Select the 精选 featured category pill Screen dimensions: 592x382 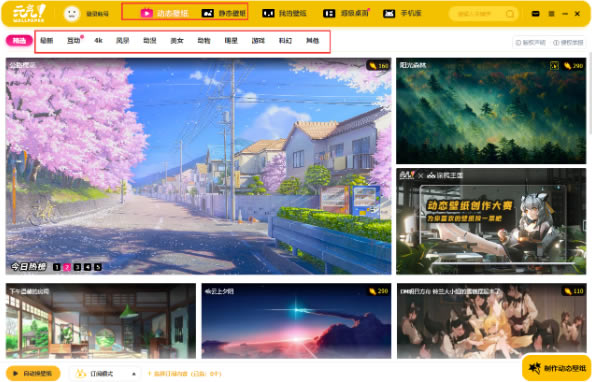[19, 40]
